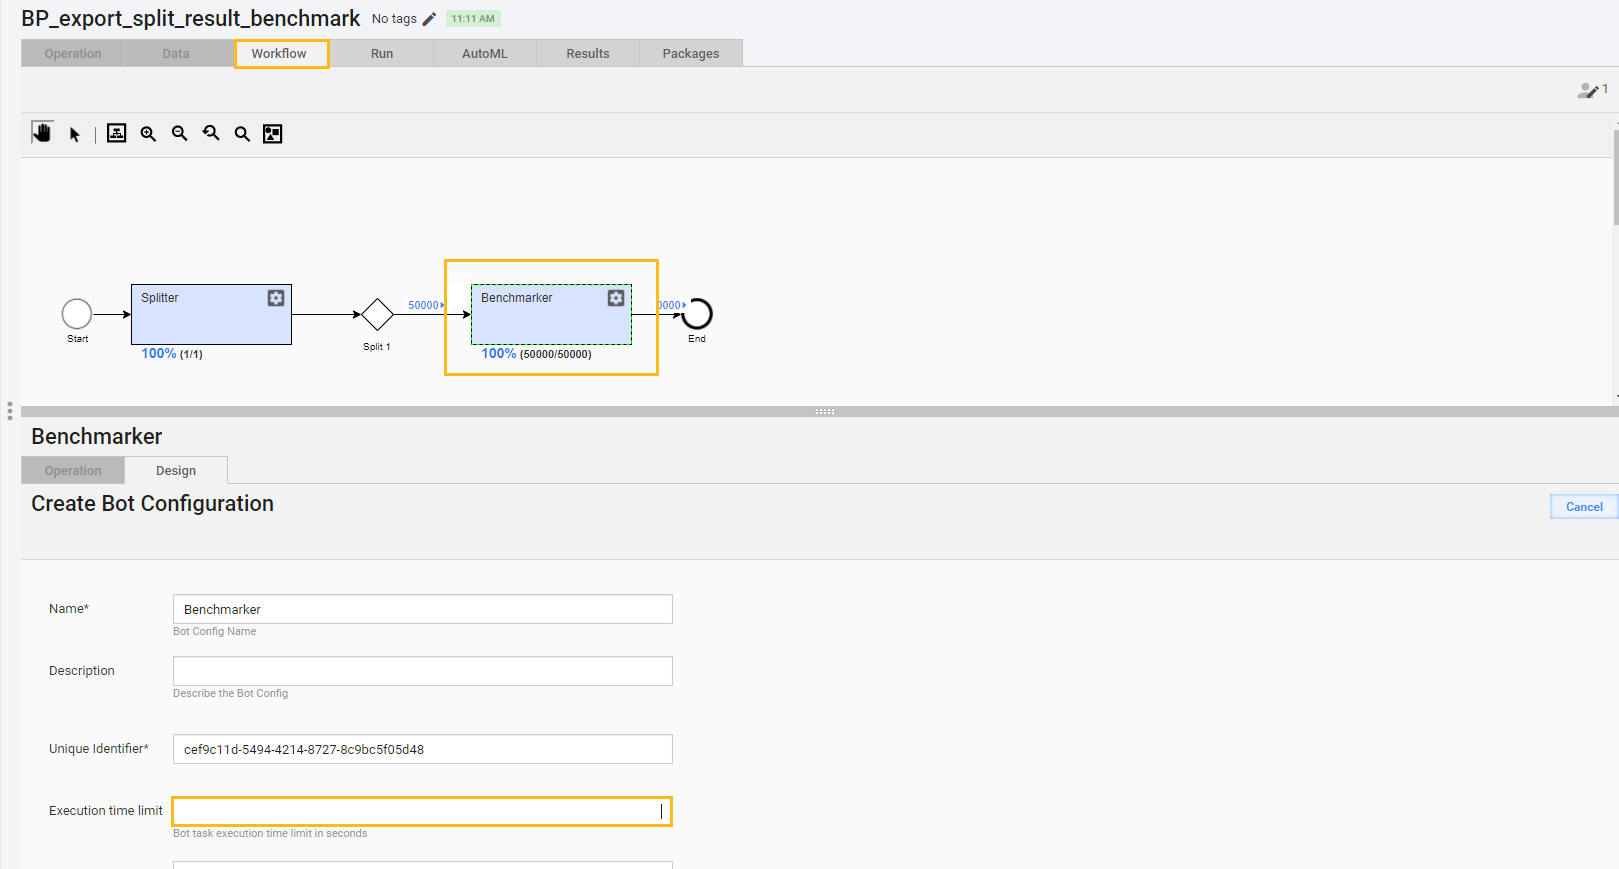Open the Benchmarker node gear settings
Viewport: 1619px width, 869px height.
click(616, 298)
